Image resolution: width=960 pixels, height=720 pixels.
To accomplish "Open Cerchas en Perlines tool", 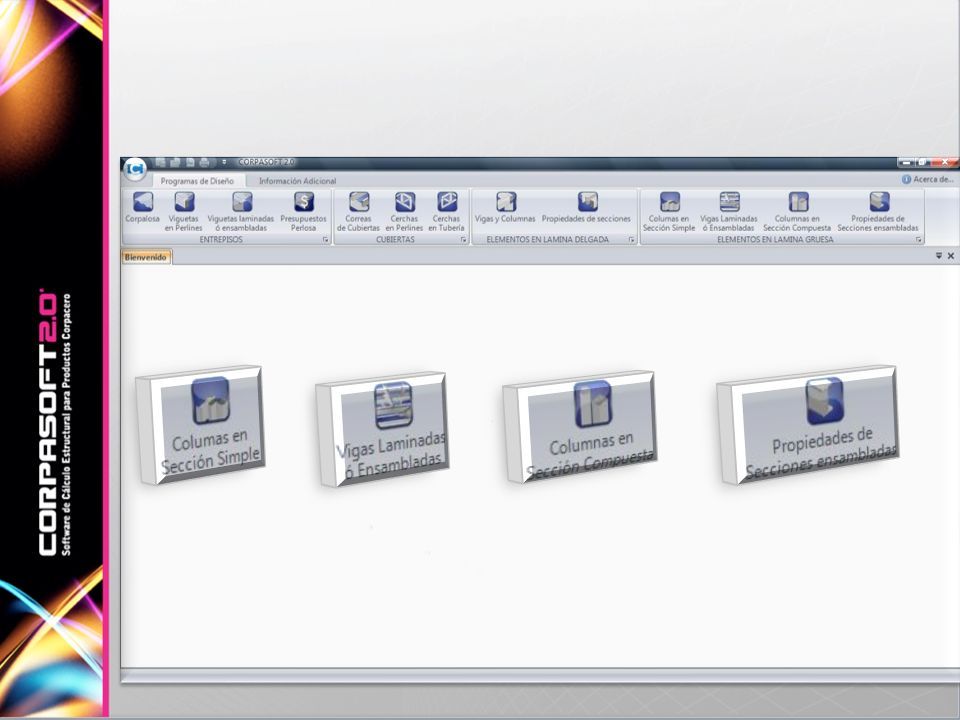I will point(404,211).
